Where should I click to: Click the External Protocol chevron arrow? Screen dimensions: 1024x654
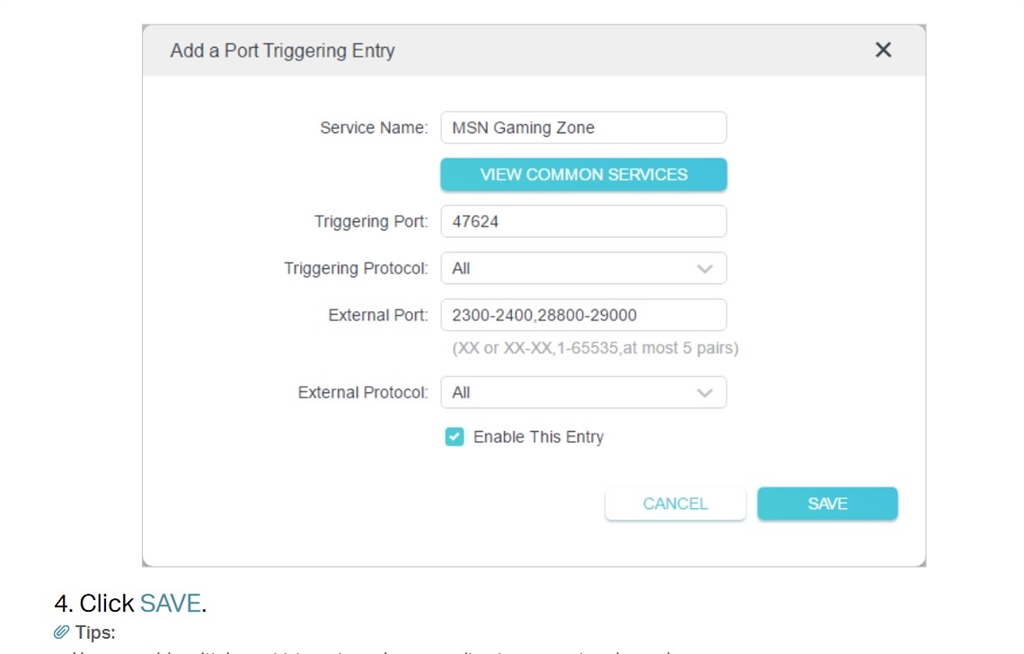[705, 393]
